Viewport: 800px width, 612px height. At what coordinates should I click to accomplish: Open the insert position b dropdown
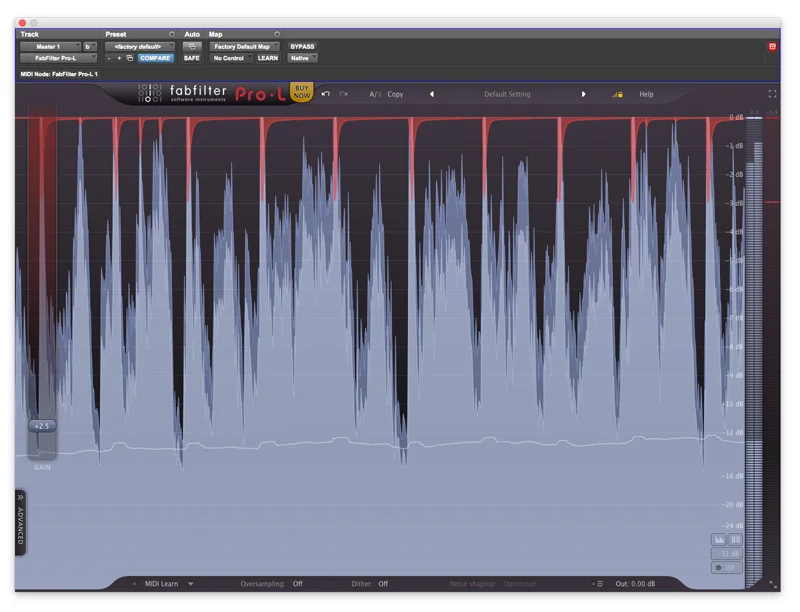coord(90,46)
